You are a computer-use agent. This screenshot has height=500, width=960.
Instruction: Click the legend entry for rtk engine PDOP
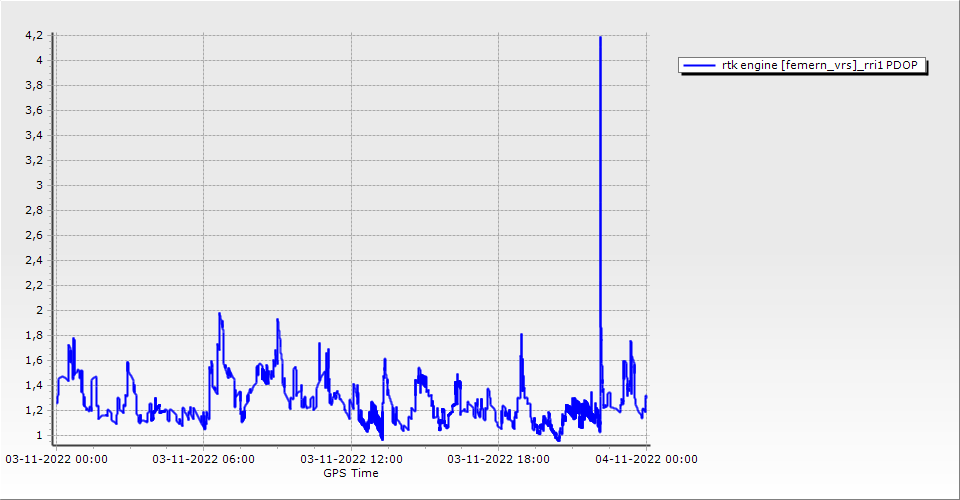803,65
